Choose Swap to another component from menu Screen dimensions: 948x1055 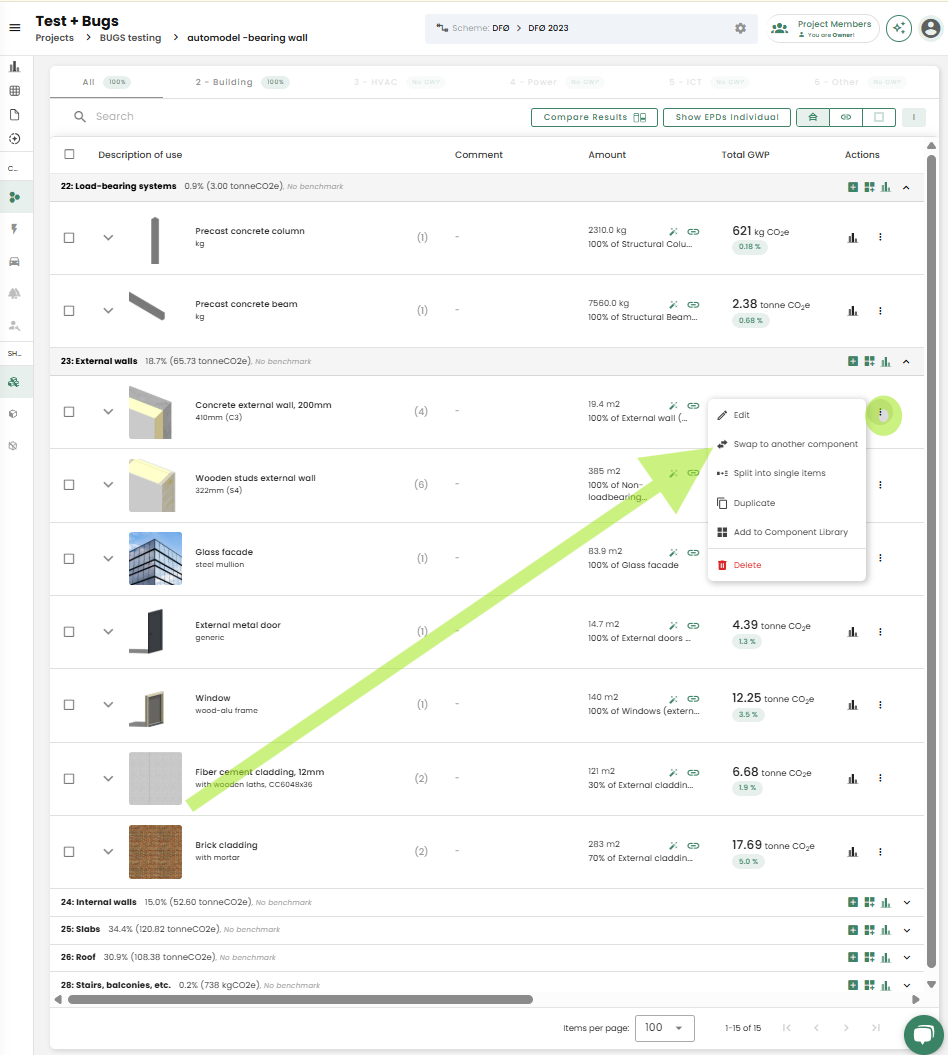coord(795,444)
